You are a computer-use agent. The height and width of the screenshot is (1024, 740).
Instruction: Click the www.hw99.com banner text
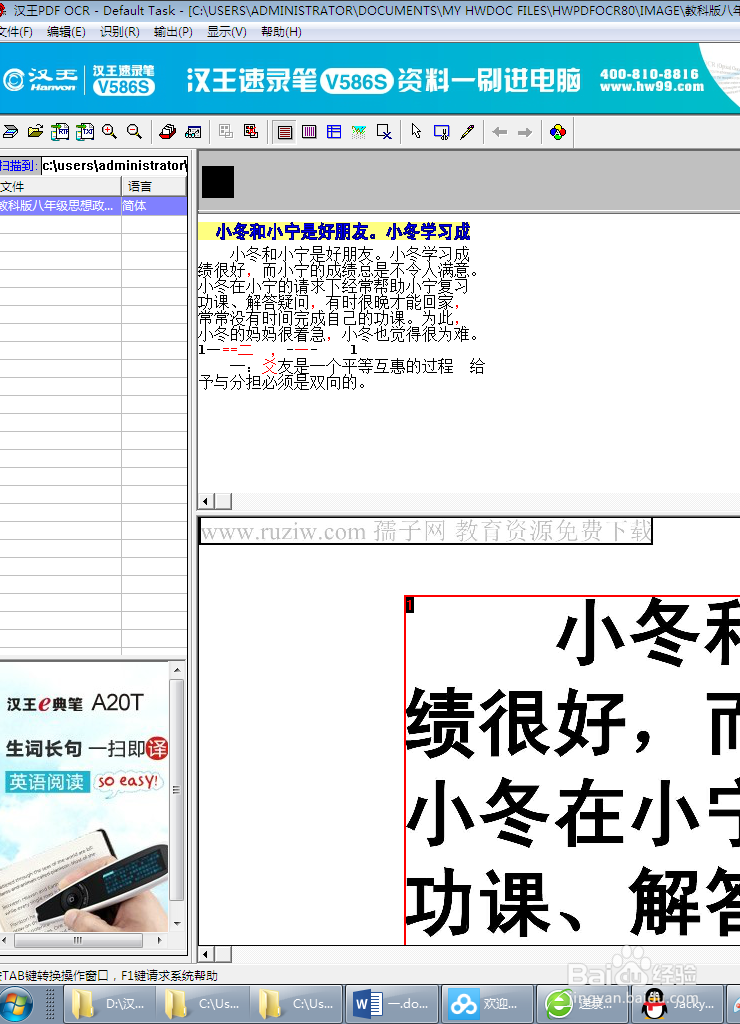(x=652, y=87)
